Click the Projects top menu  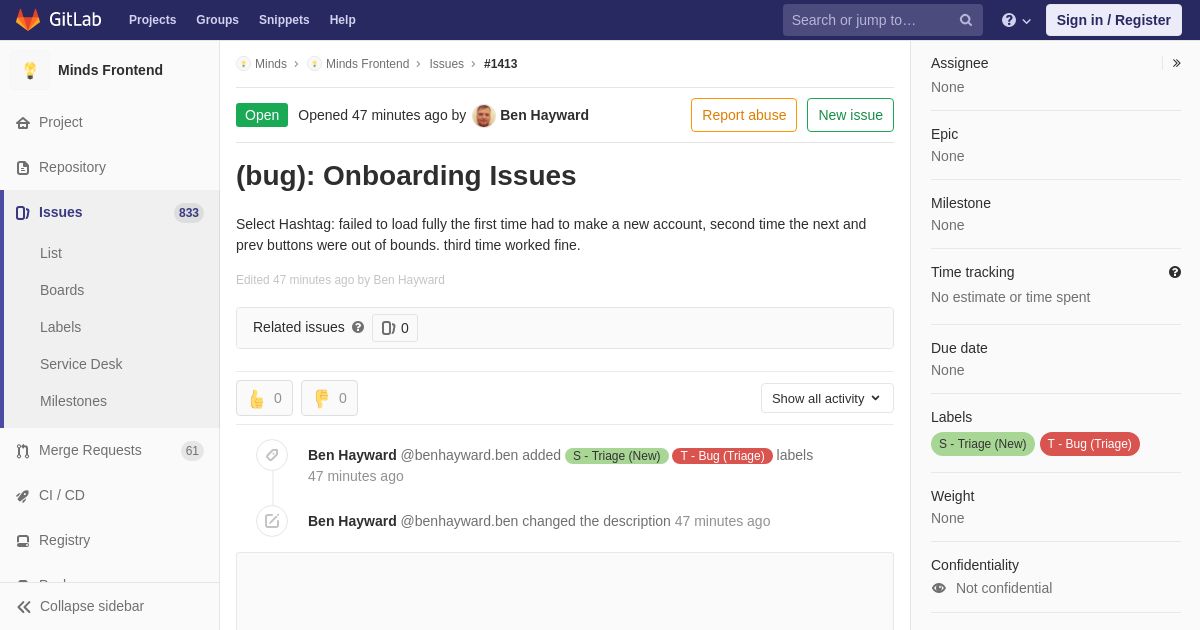pos(152,20)
